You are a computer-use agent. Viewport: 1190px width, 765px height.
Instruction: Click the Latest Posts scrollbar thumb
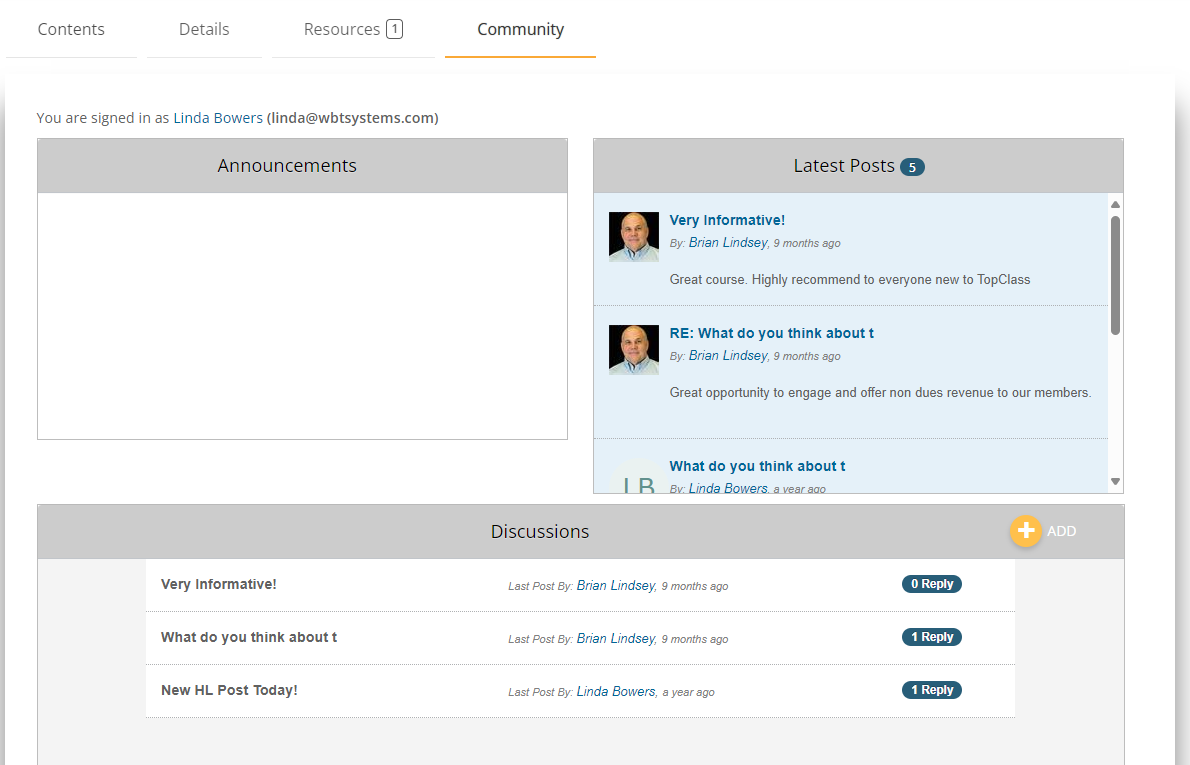point(1115,275)
